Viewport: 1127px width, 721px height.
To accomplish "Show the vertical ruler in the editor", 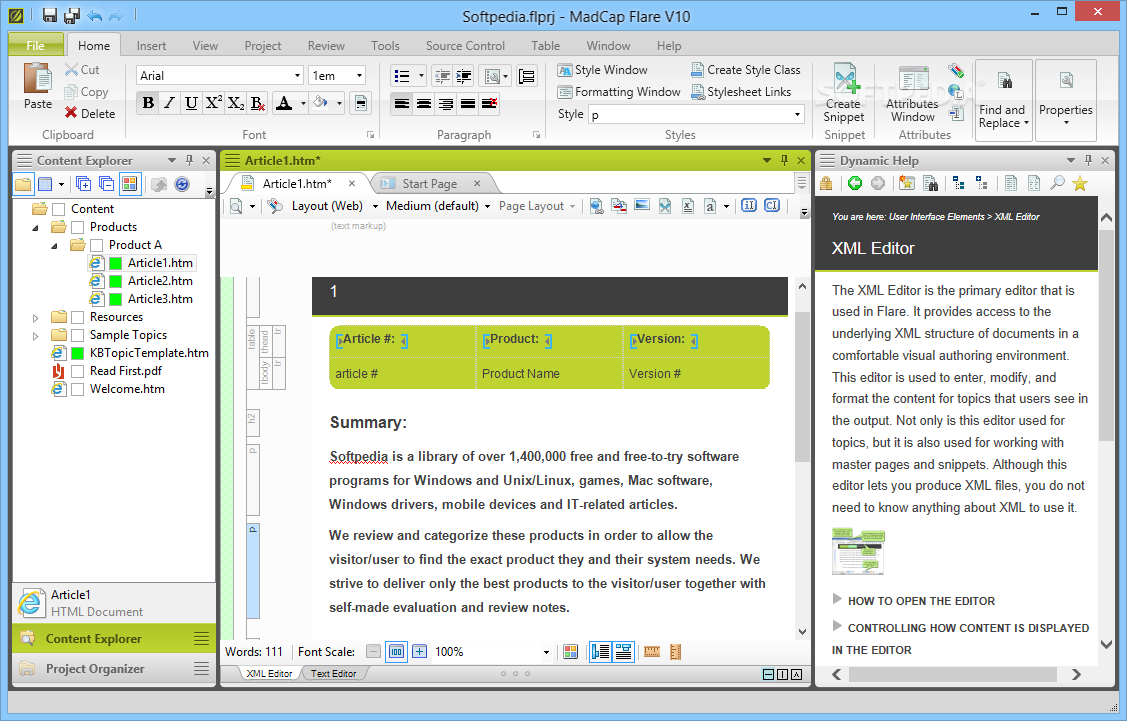I will tap(675, 652).
